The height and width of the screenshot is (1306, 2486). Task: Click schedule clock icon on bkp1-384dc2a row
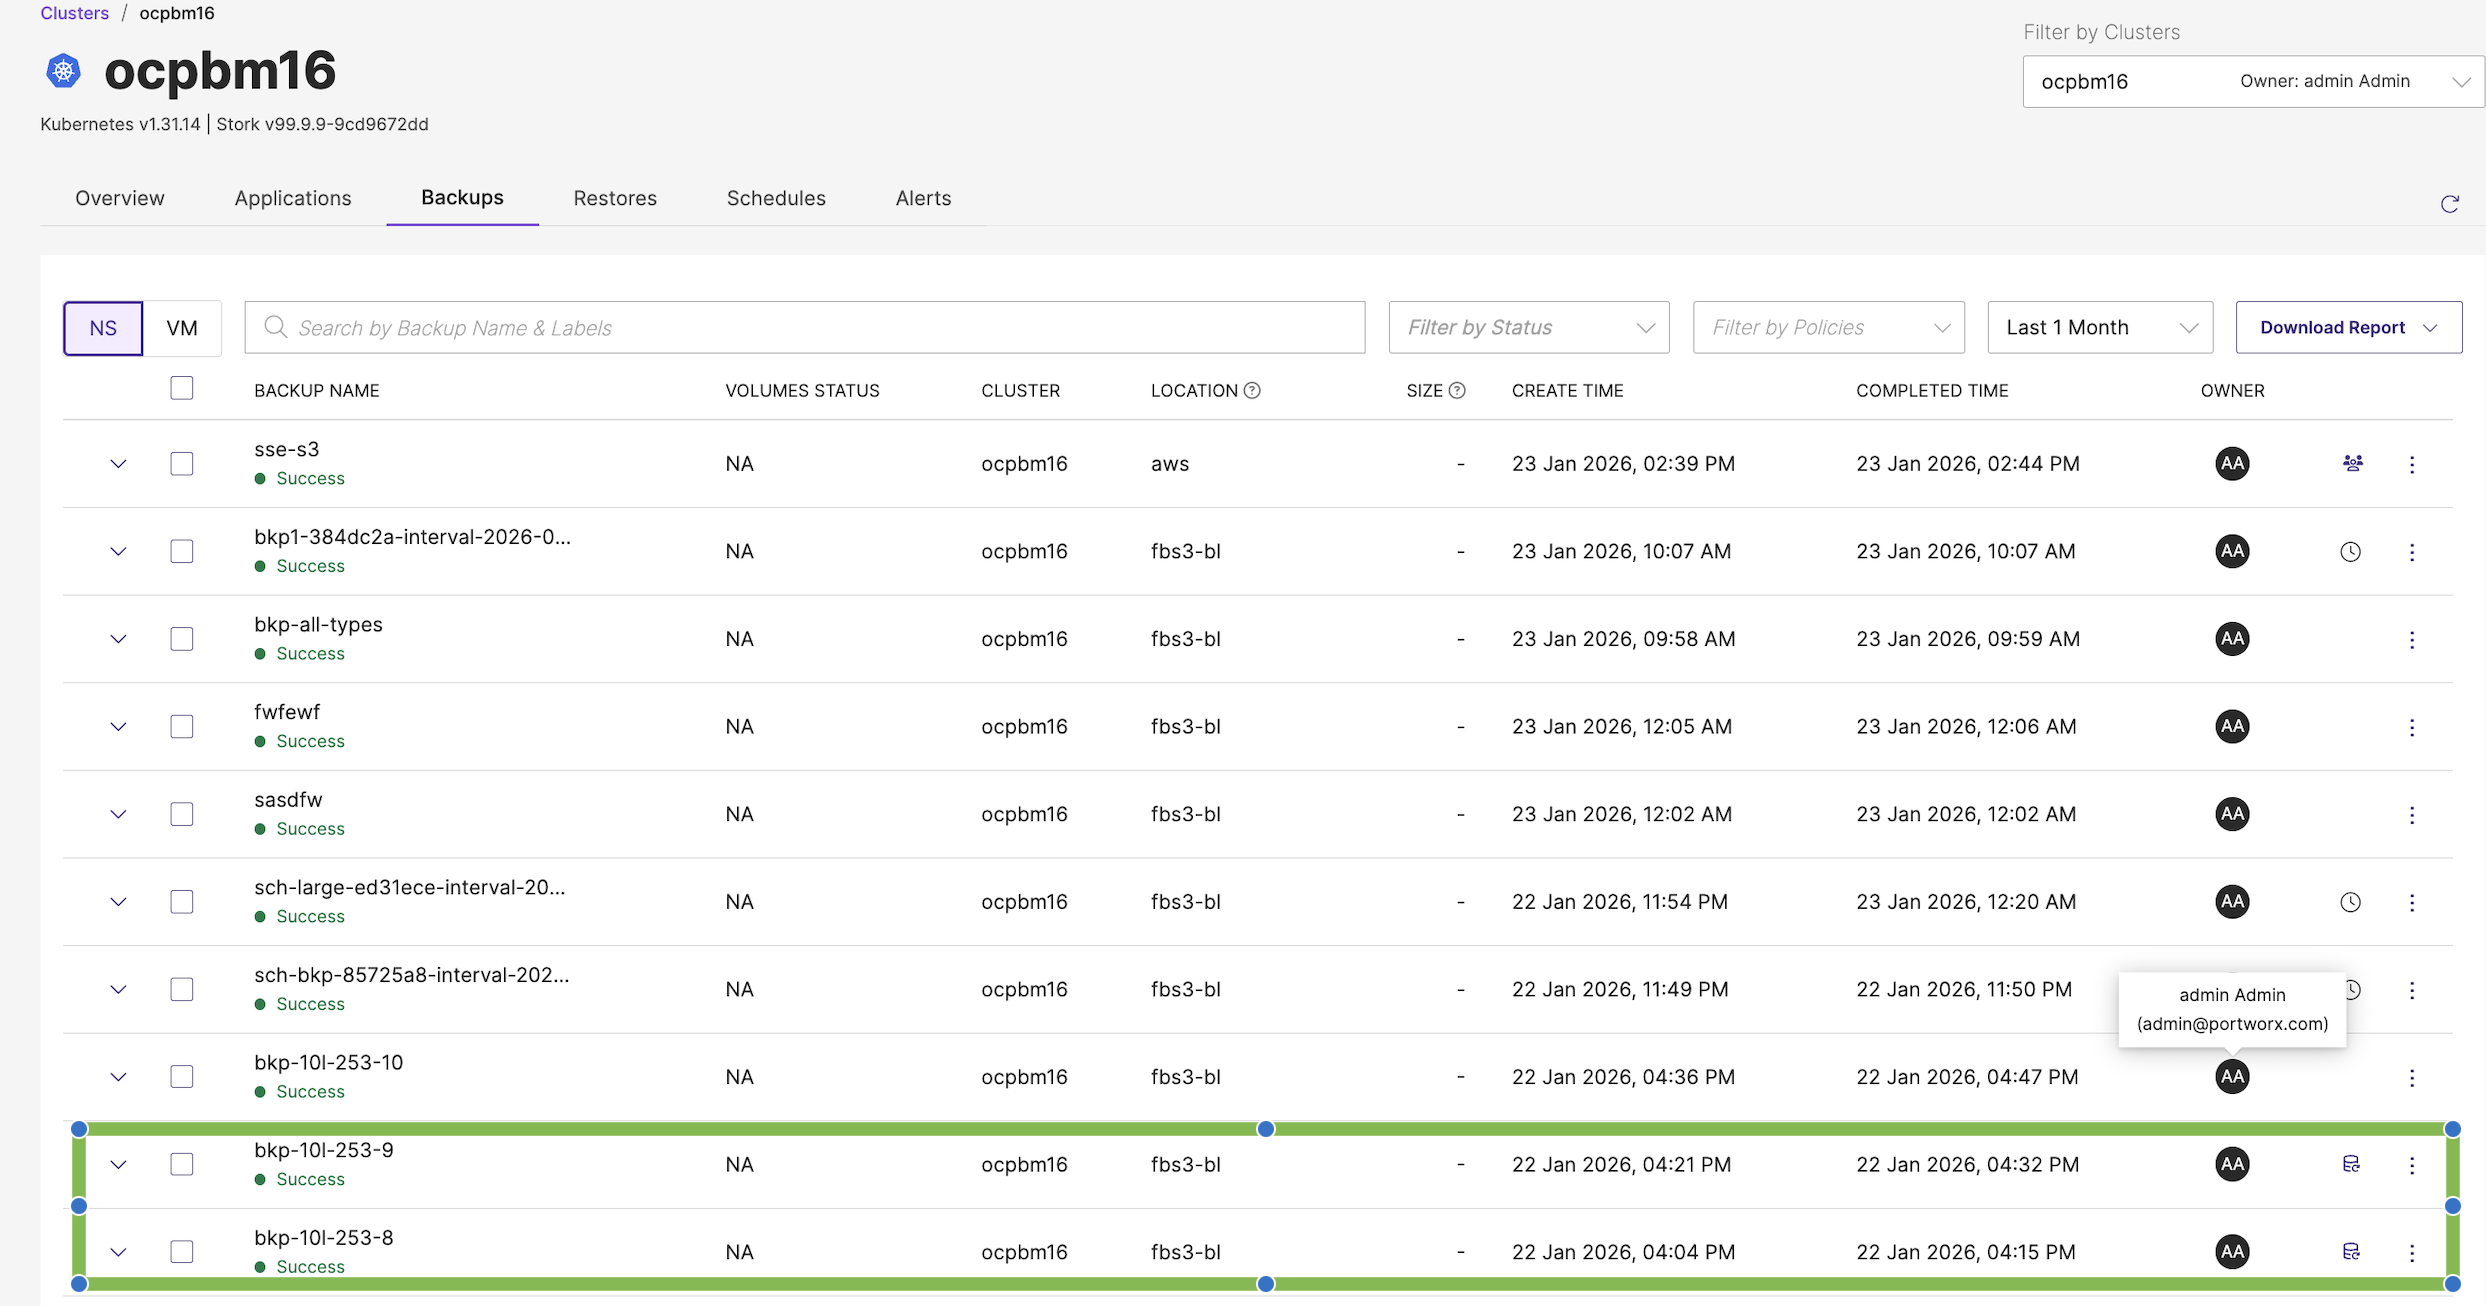coord(2350,551)
